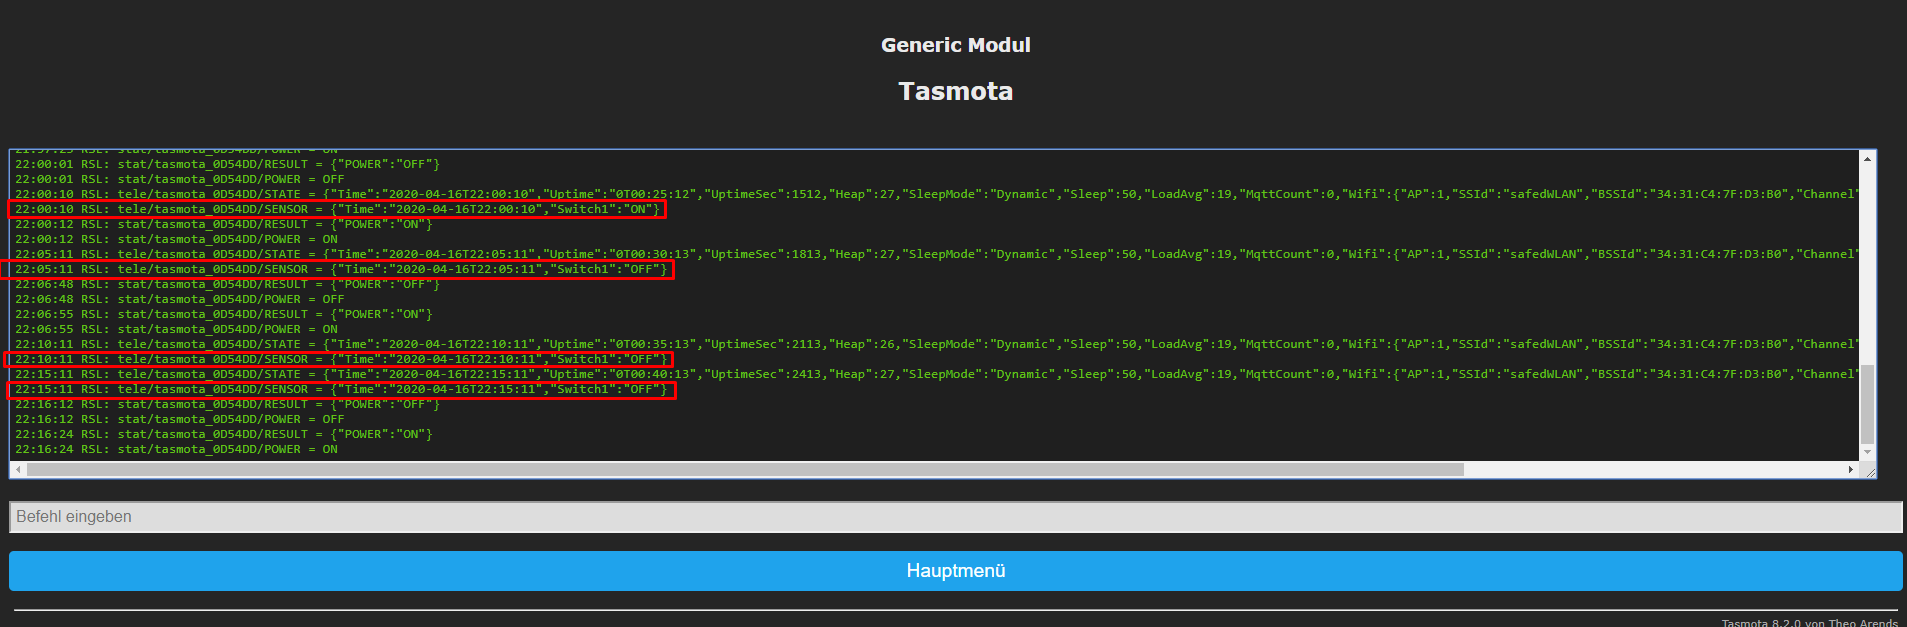Click the Hauptmenü button
1907x627 pixels.
(x=955, y=571)
